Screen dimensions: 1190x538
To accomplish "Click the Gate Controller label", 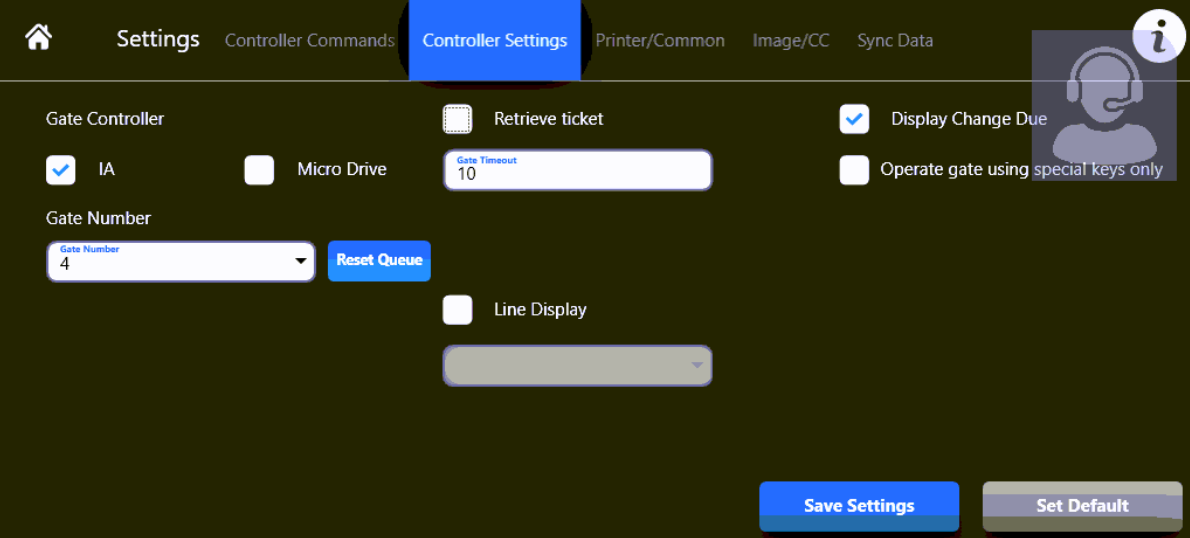I will click(105, 119).
